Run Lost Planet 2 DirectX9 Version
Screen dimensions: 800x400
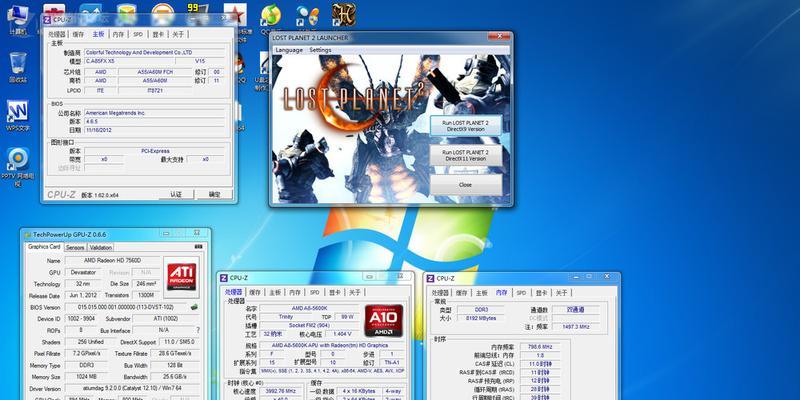pyautogui.click(x=465, y=126)
